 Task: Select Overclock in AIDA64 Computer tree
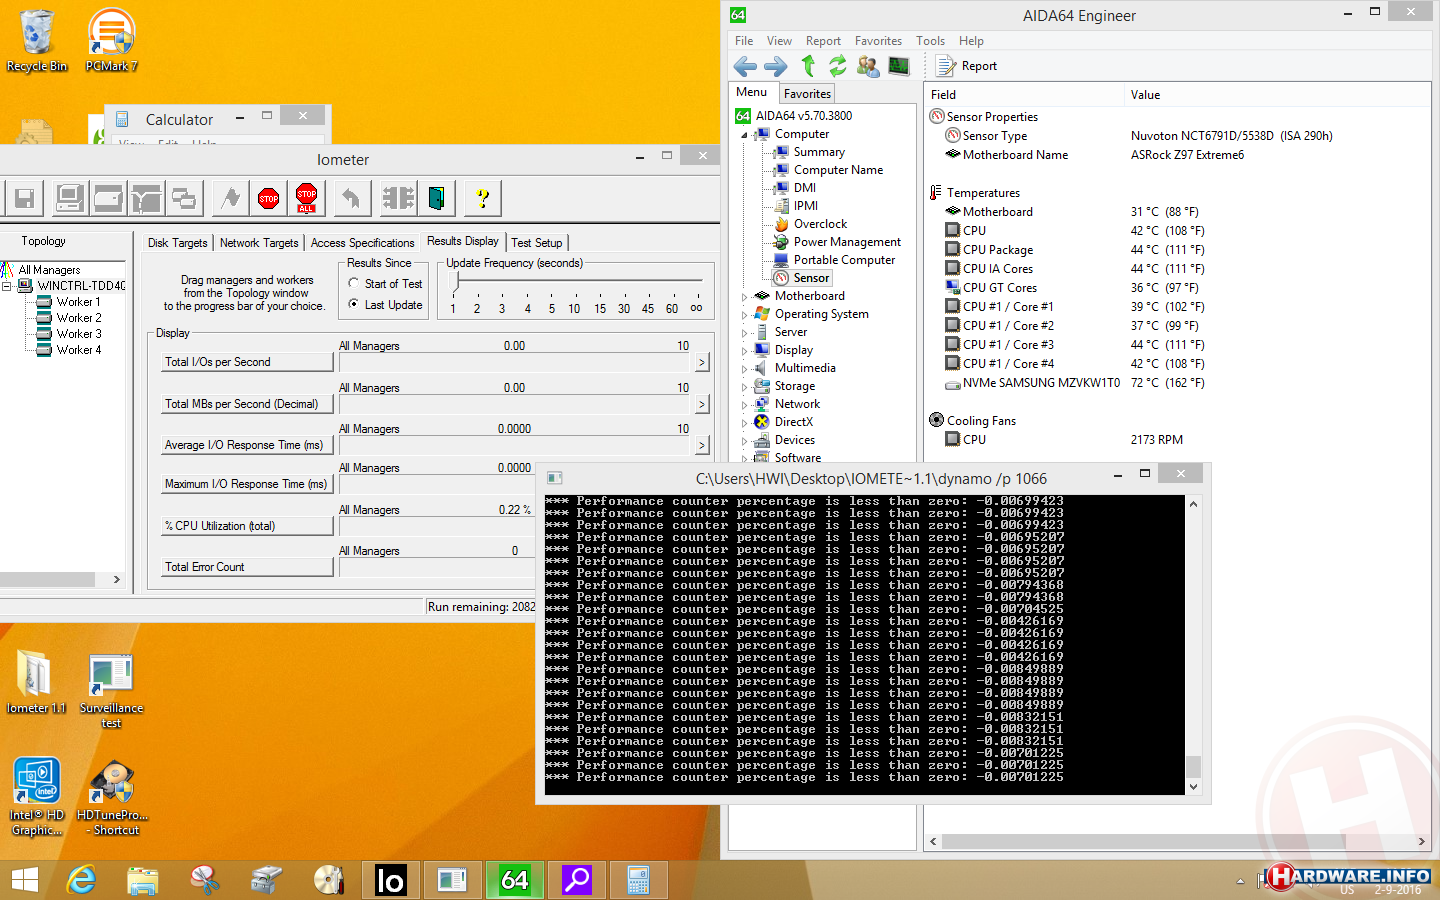[820, 224]
